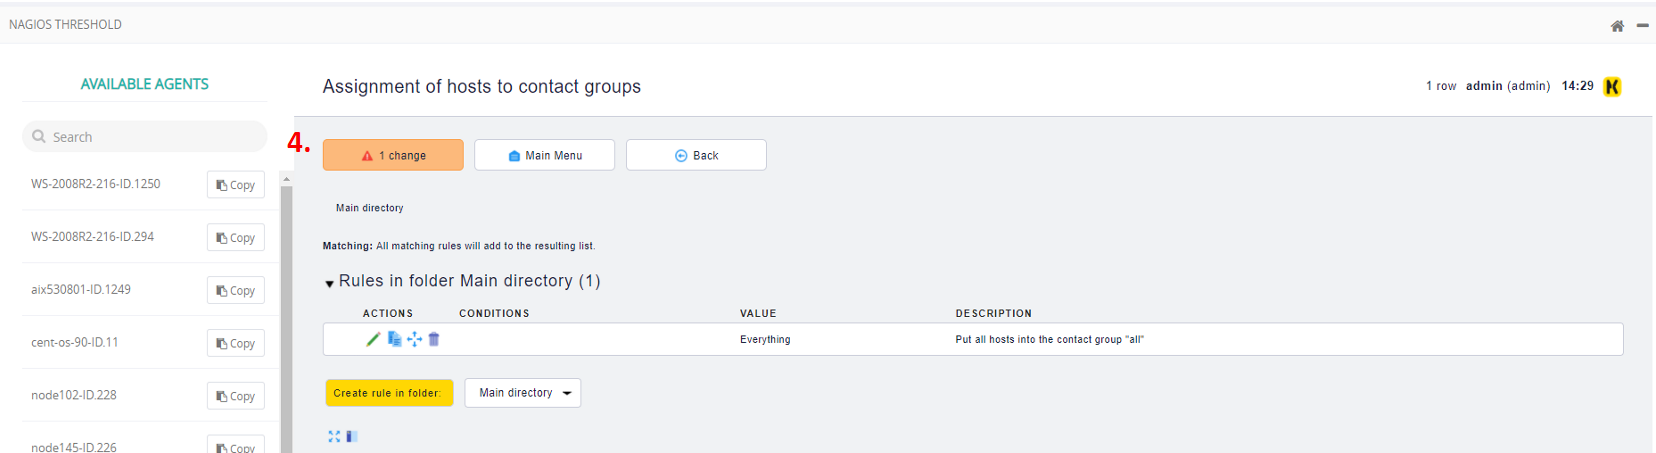Viewport: 1656px width, 453px height.
Task: Go to Main Menu
Action: click(x=544, y=155)
